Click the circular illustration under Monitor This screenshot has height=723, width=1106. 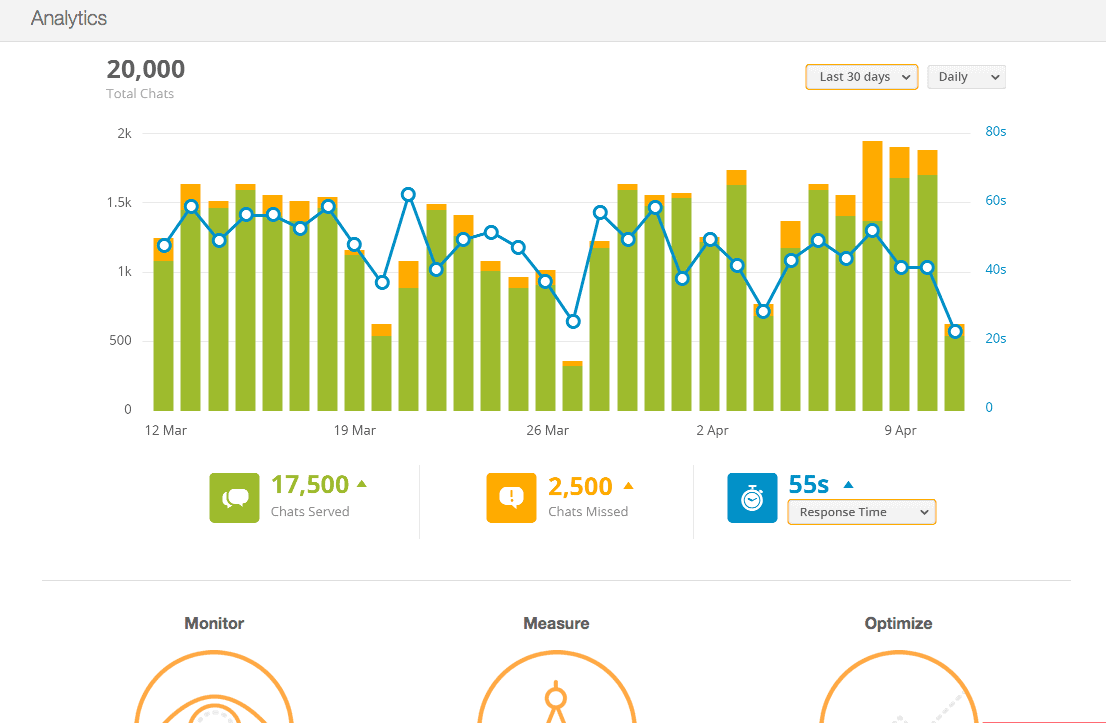[214, 687]
